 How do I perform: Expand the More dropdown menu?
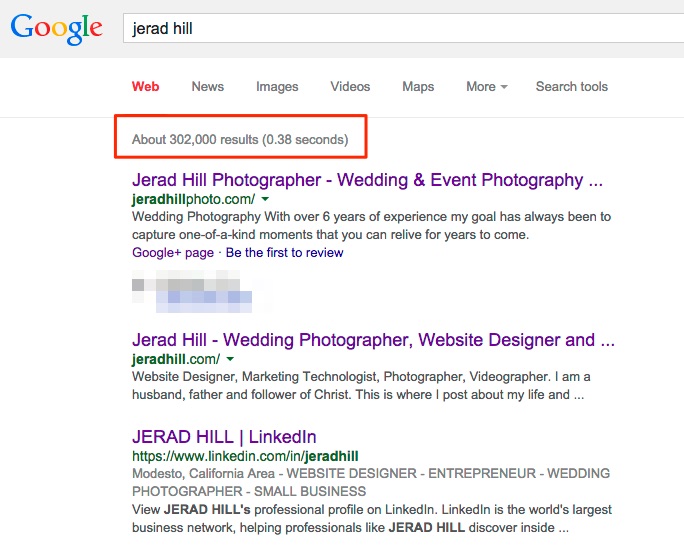487,86
